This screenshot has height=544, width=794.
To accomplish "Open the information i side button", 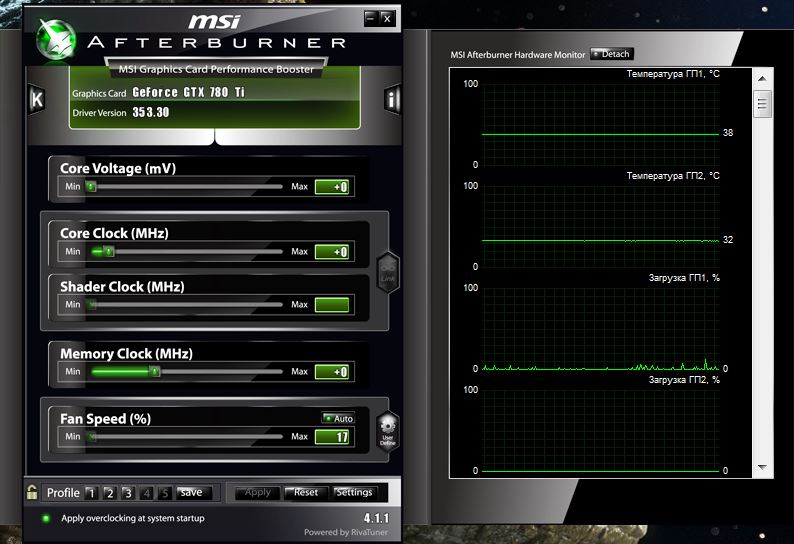I will 392,99.
